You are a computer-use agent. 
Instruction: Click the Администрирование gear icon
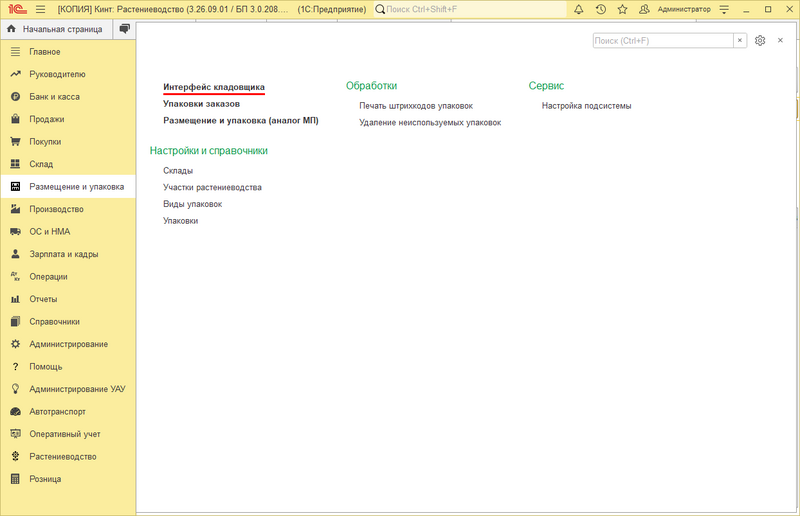tap(15, 344)
